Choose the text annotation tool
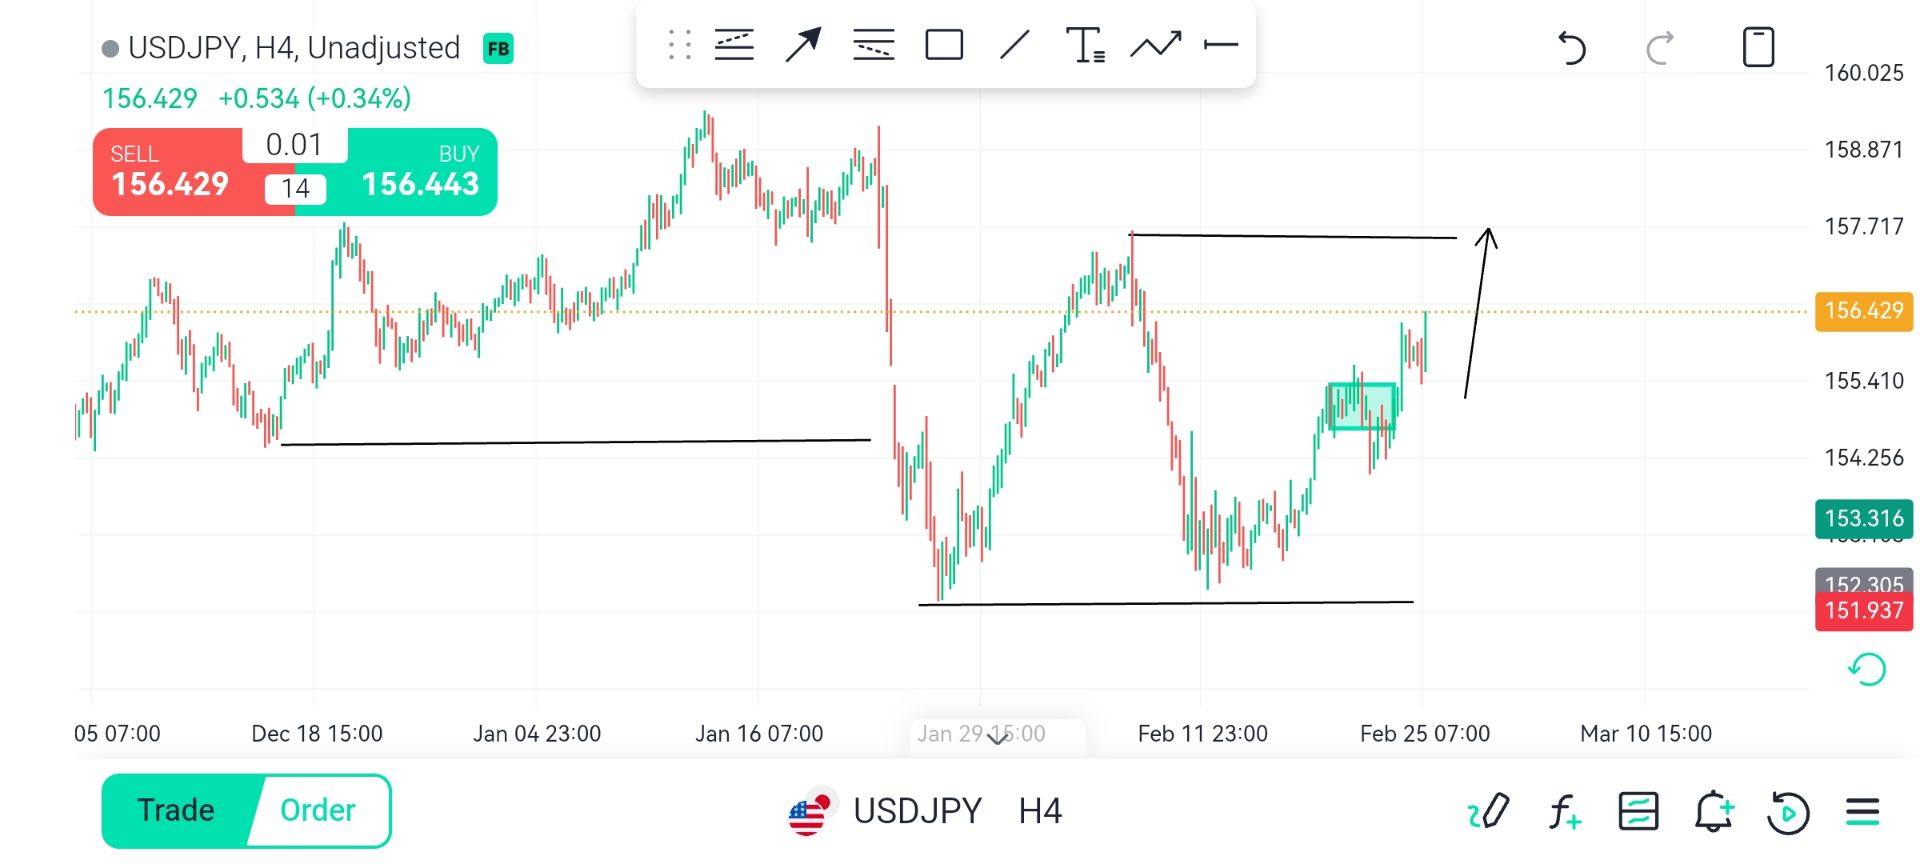The width and height of the screenshot is (1920, 864). click(1085, 46)
